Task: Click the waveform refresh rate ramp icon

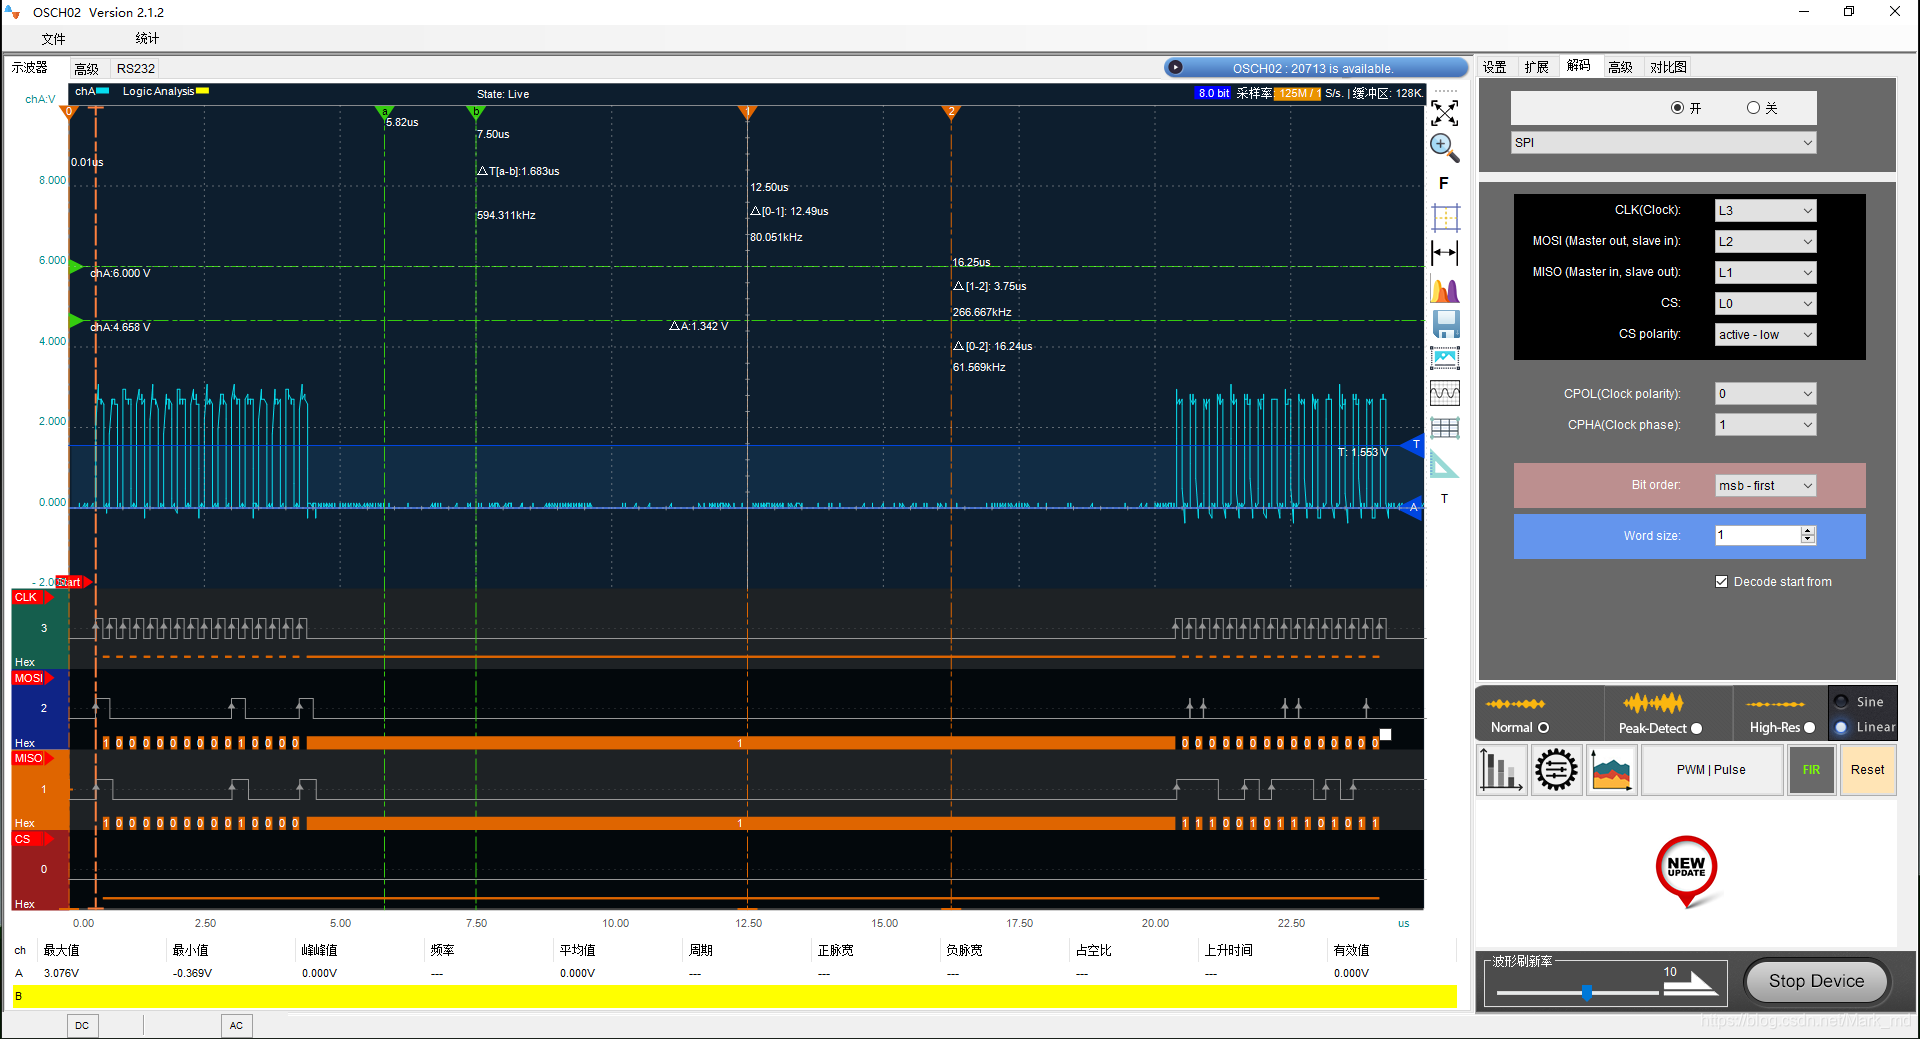Action: point(1691,984)
